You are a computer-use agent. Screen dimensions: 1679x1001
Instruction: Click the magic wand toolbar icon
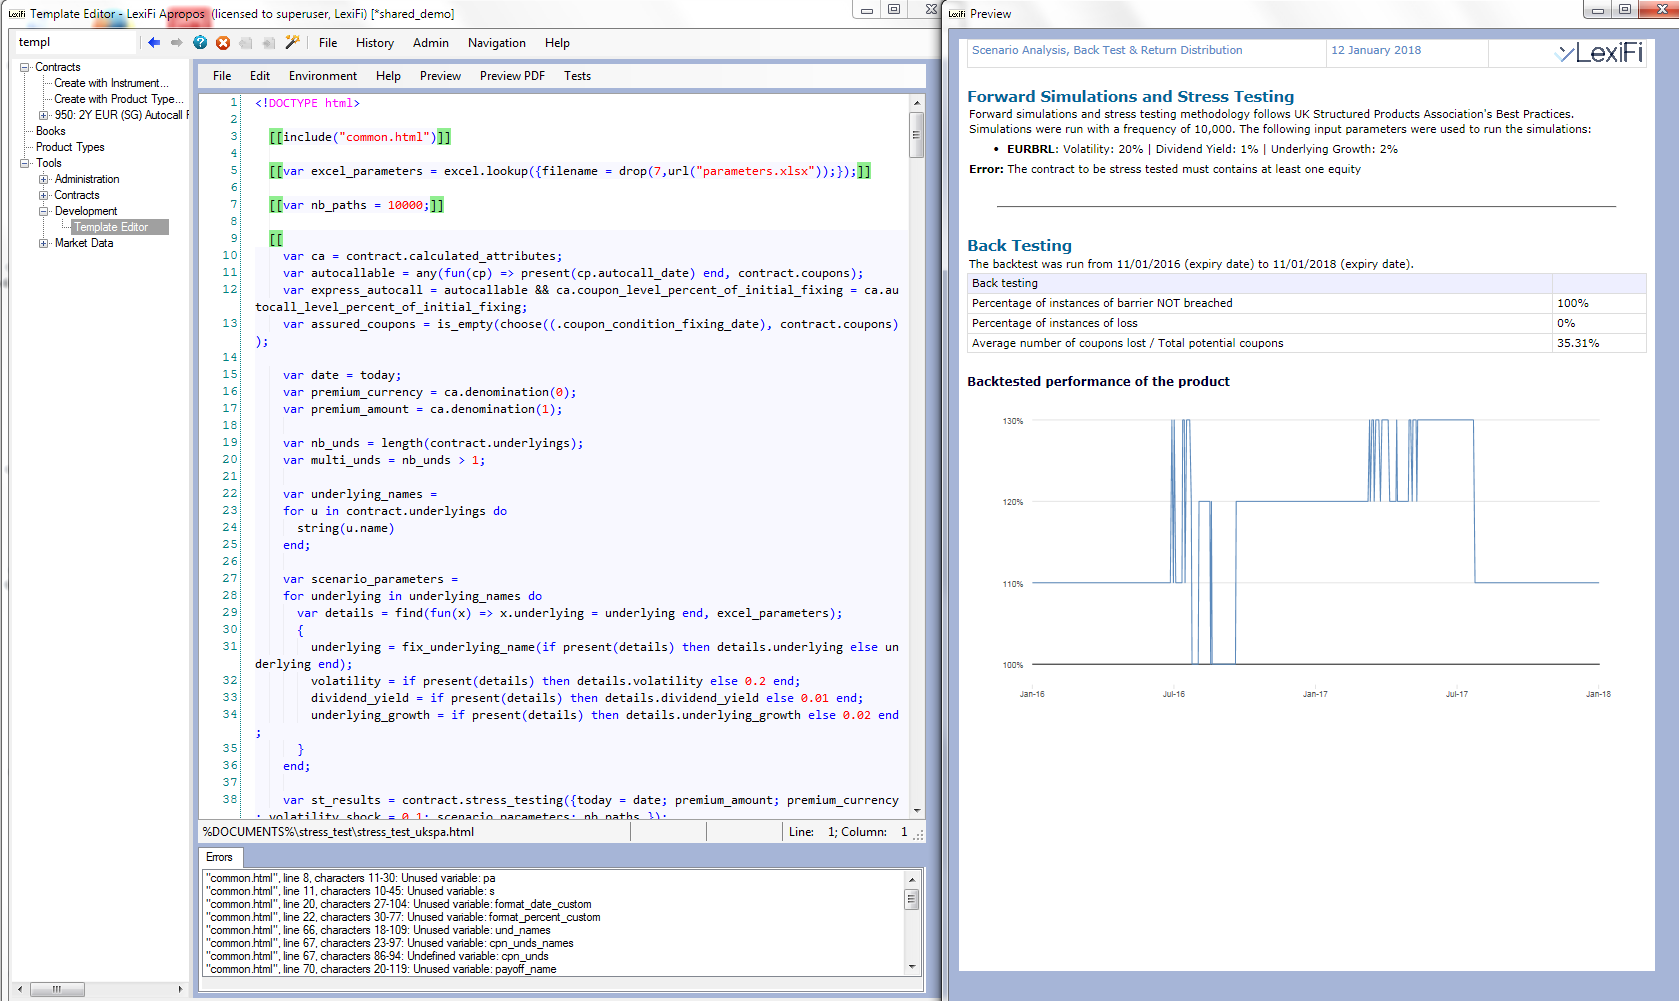tap(292, 42)
